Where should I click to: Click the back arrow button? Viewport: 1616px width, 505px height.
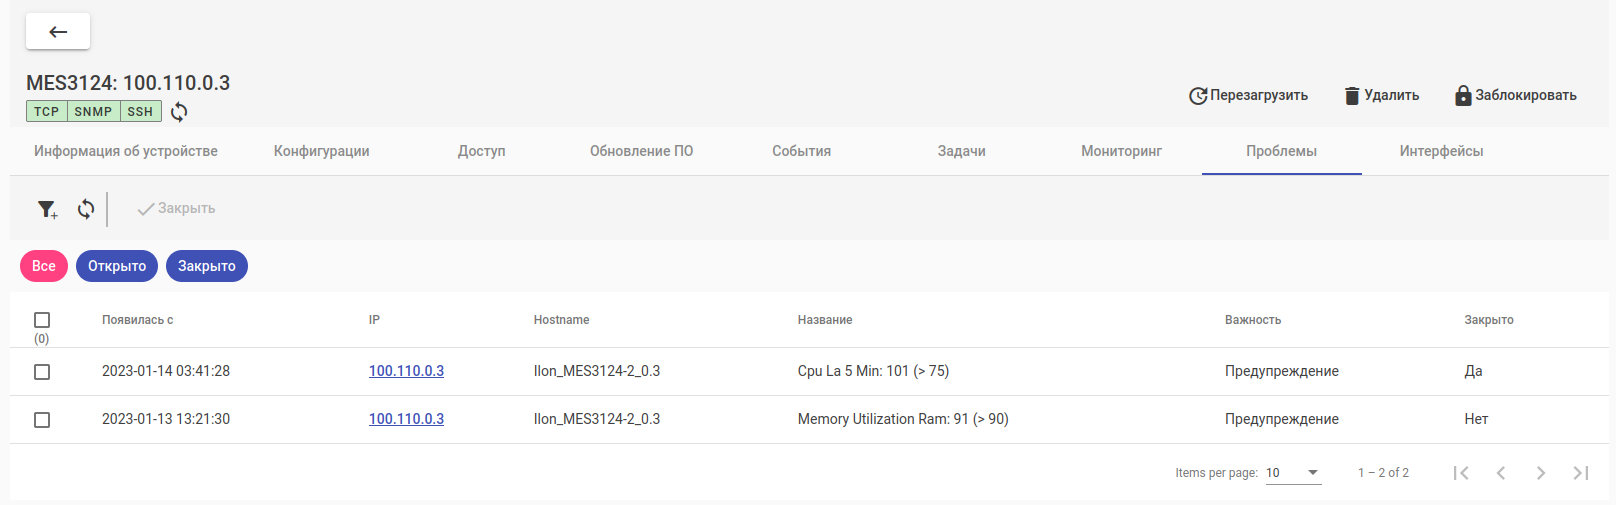(58, 32)
